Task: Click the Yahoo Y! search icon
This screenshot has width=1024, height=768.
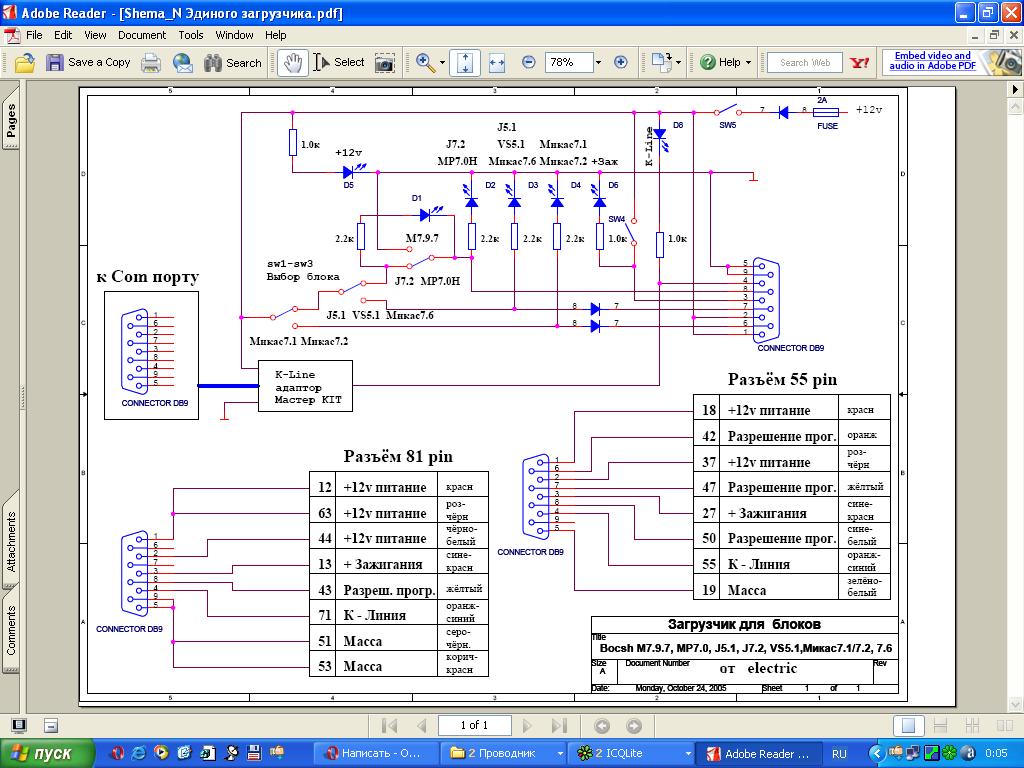Action: coord(859,63)
